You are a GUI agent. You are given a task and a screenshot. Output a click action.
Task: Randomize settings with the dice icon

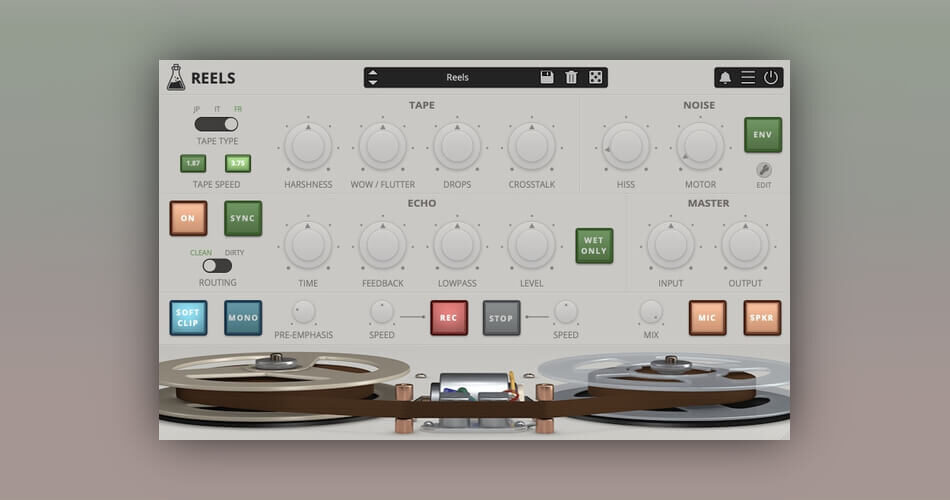[595, 77]
